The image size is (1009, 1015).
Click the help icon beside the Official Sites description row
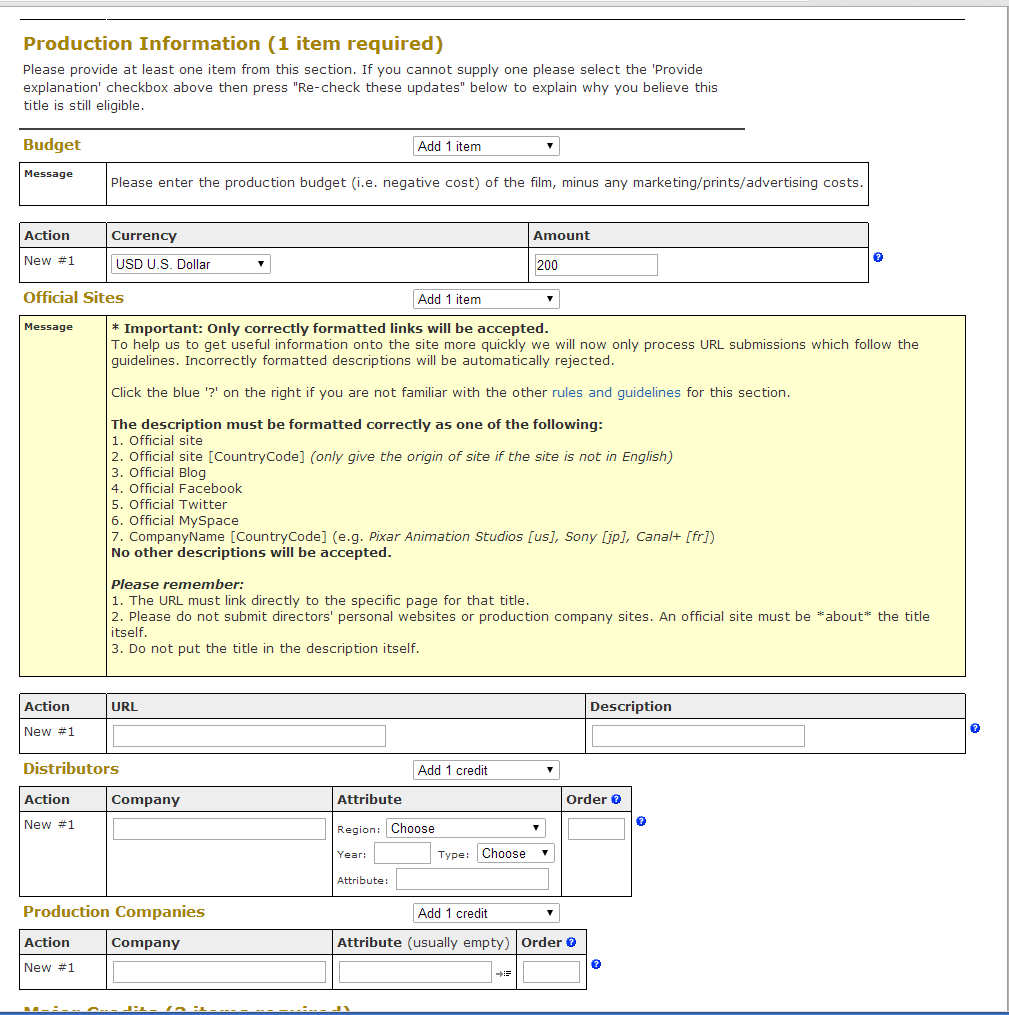pyautogui.click(x=975, y=728)
